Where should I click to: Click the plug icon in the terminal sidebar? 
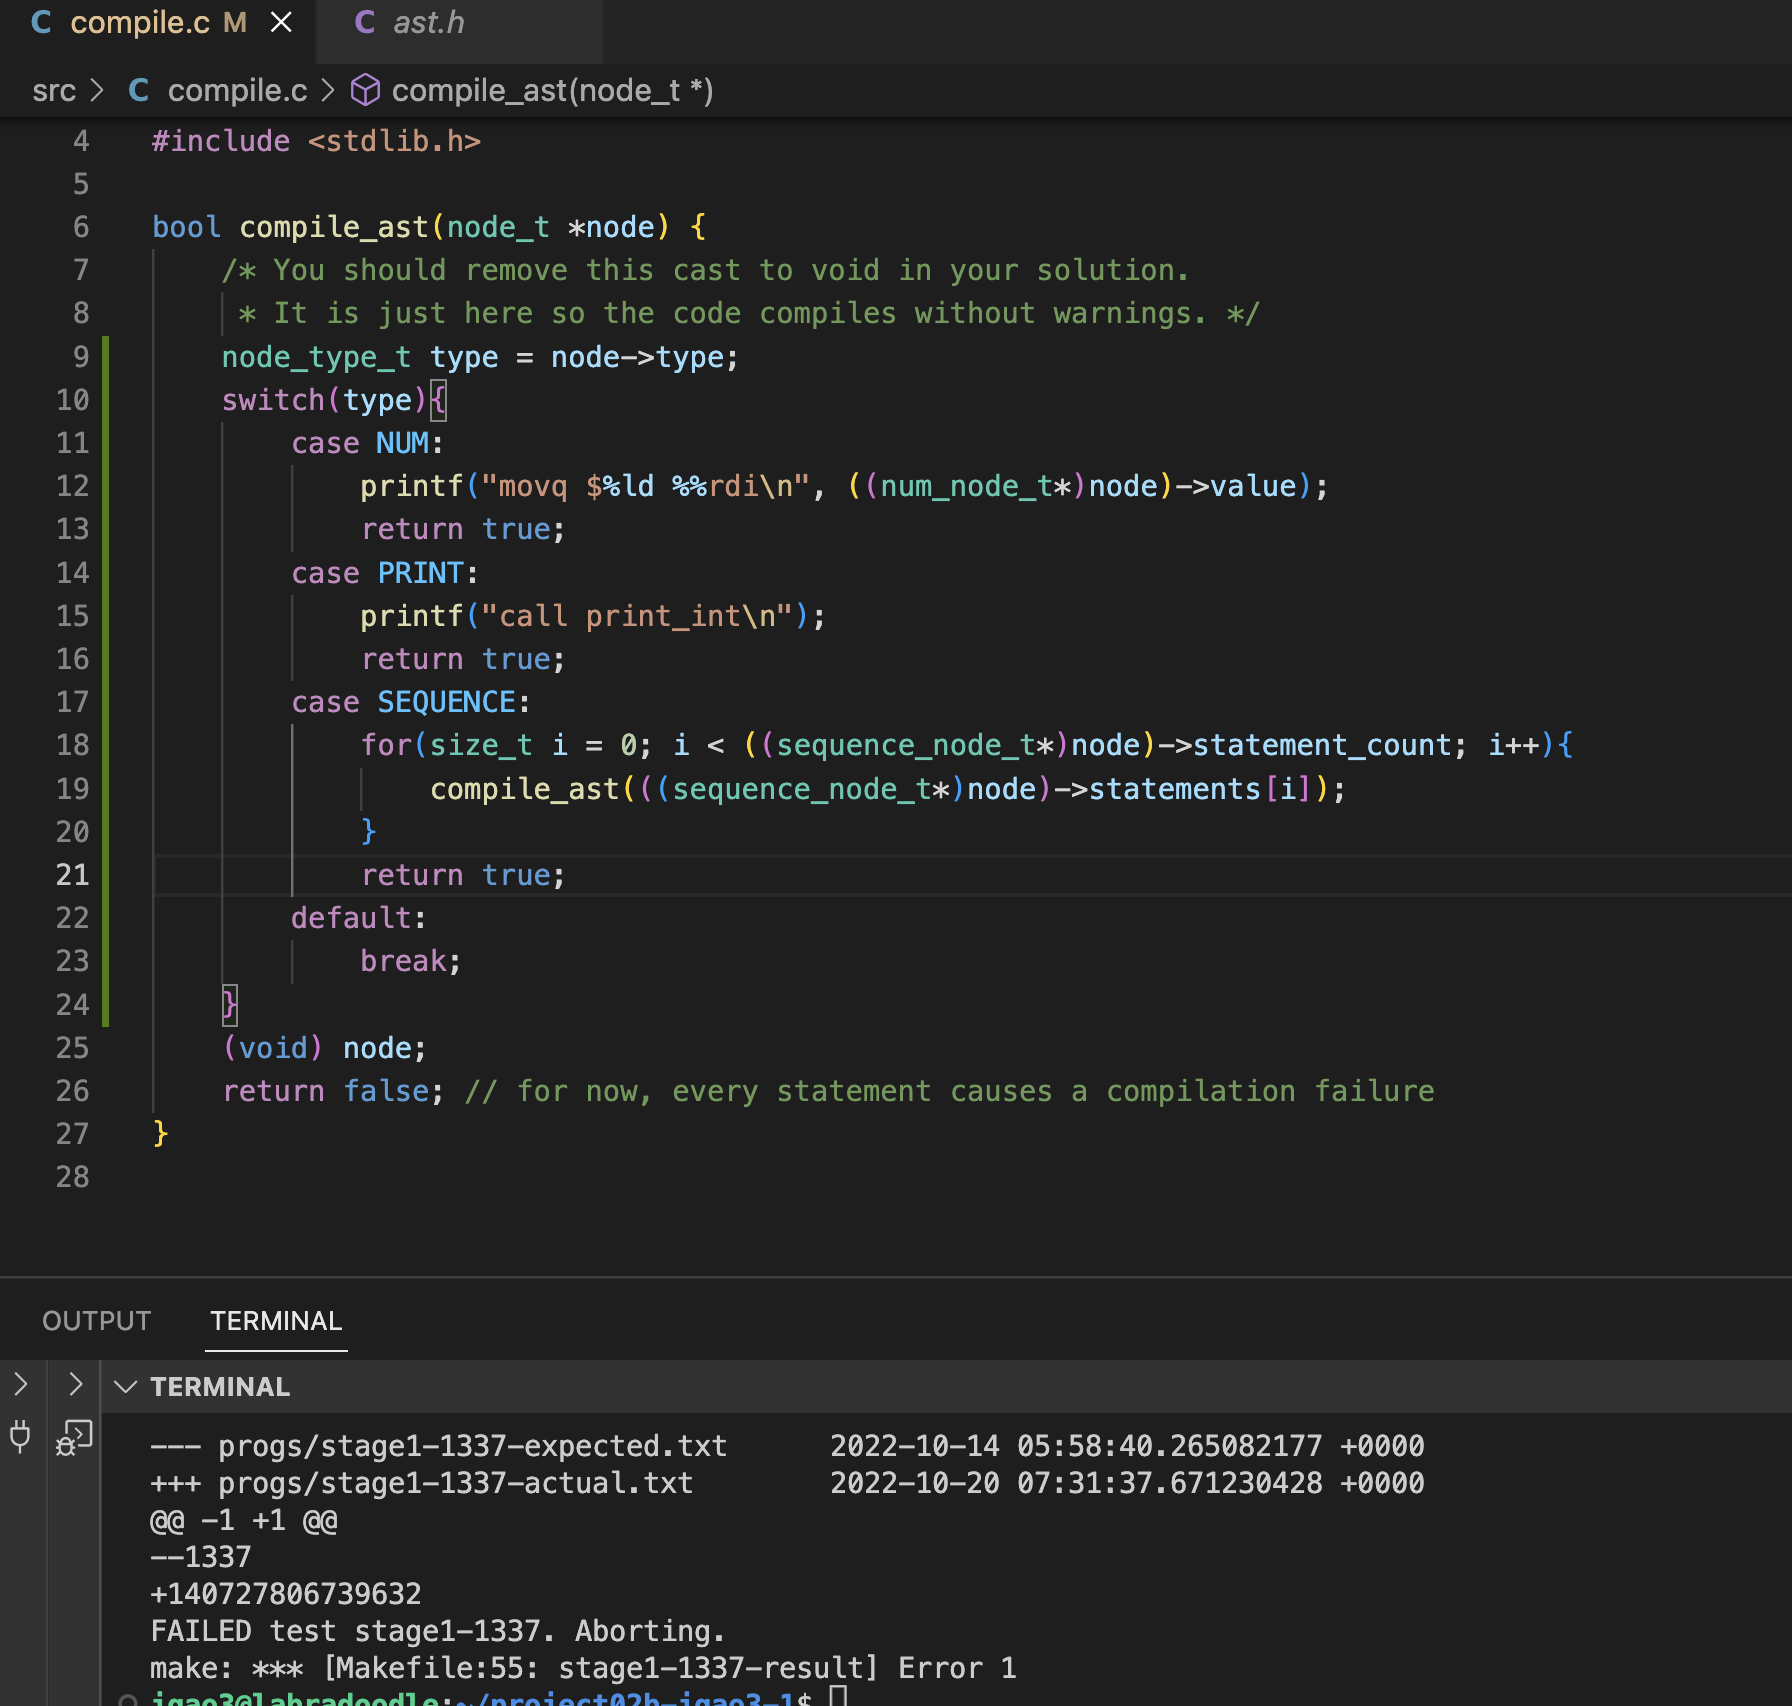pyautogui.click(x=20, y=1437)
